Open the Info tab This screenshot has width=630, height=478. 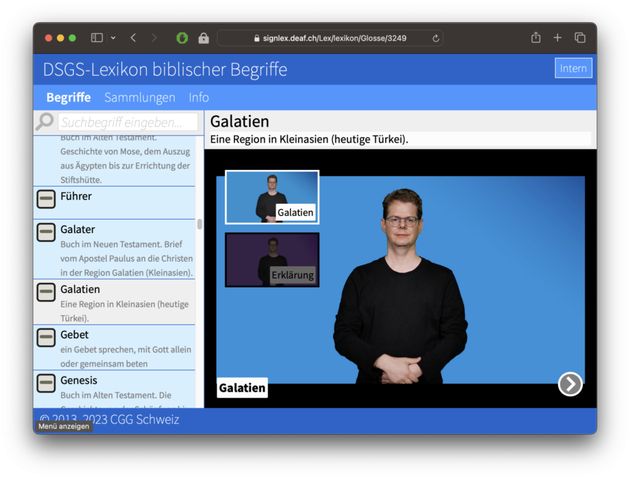199,97
